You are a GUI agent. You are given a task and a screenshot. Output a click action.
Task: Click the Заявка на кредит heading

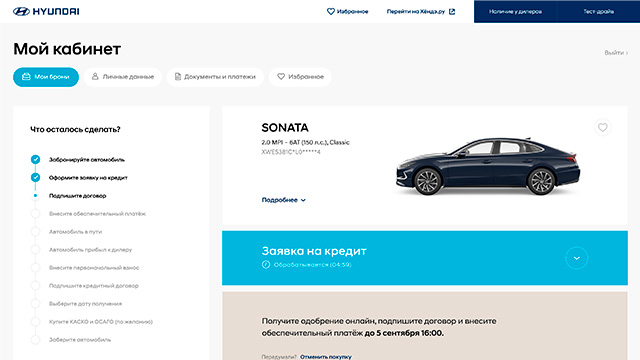click(314, 251)
